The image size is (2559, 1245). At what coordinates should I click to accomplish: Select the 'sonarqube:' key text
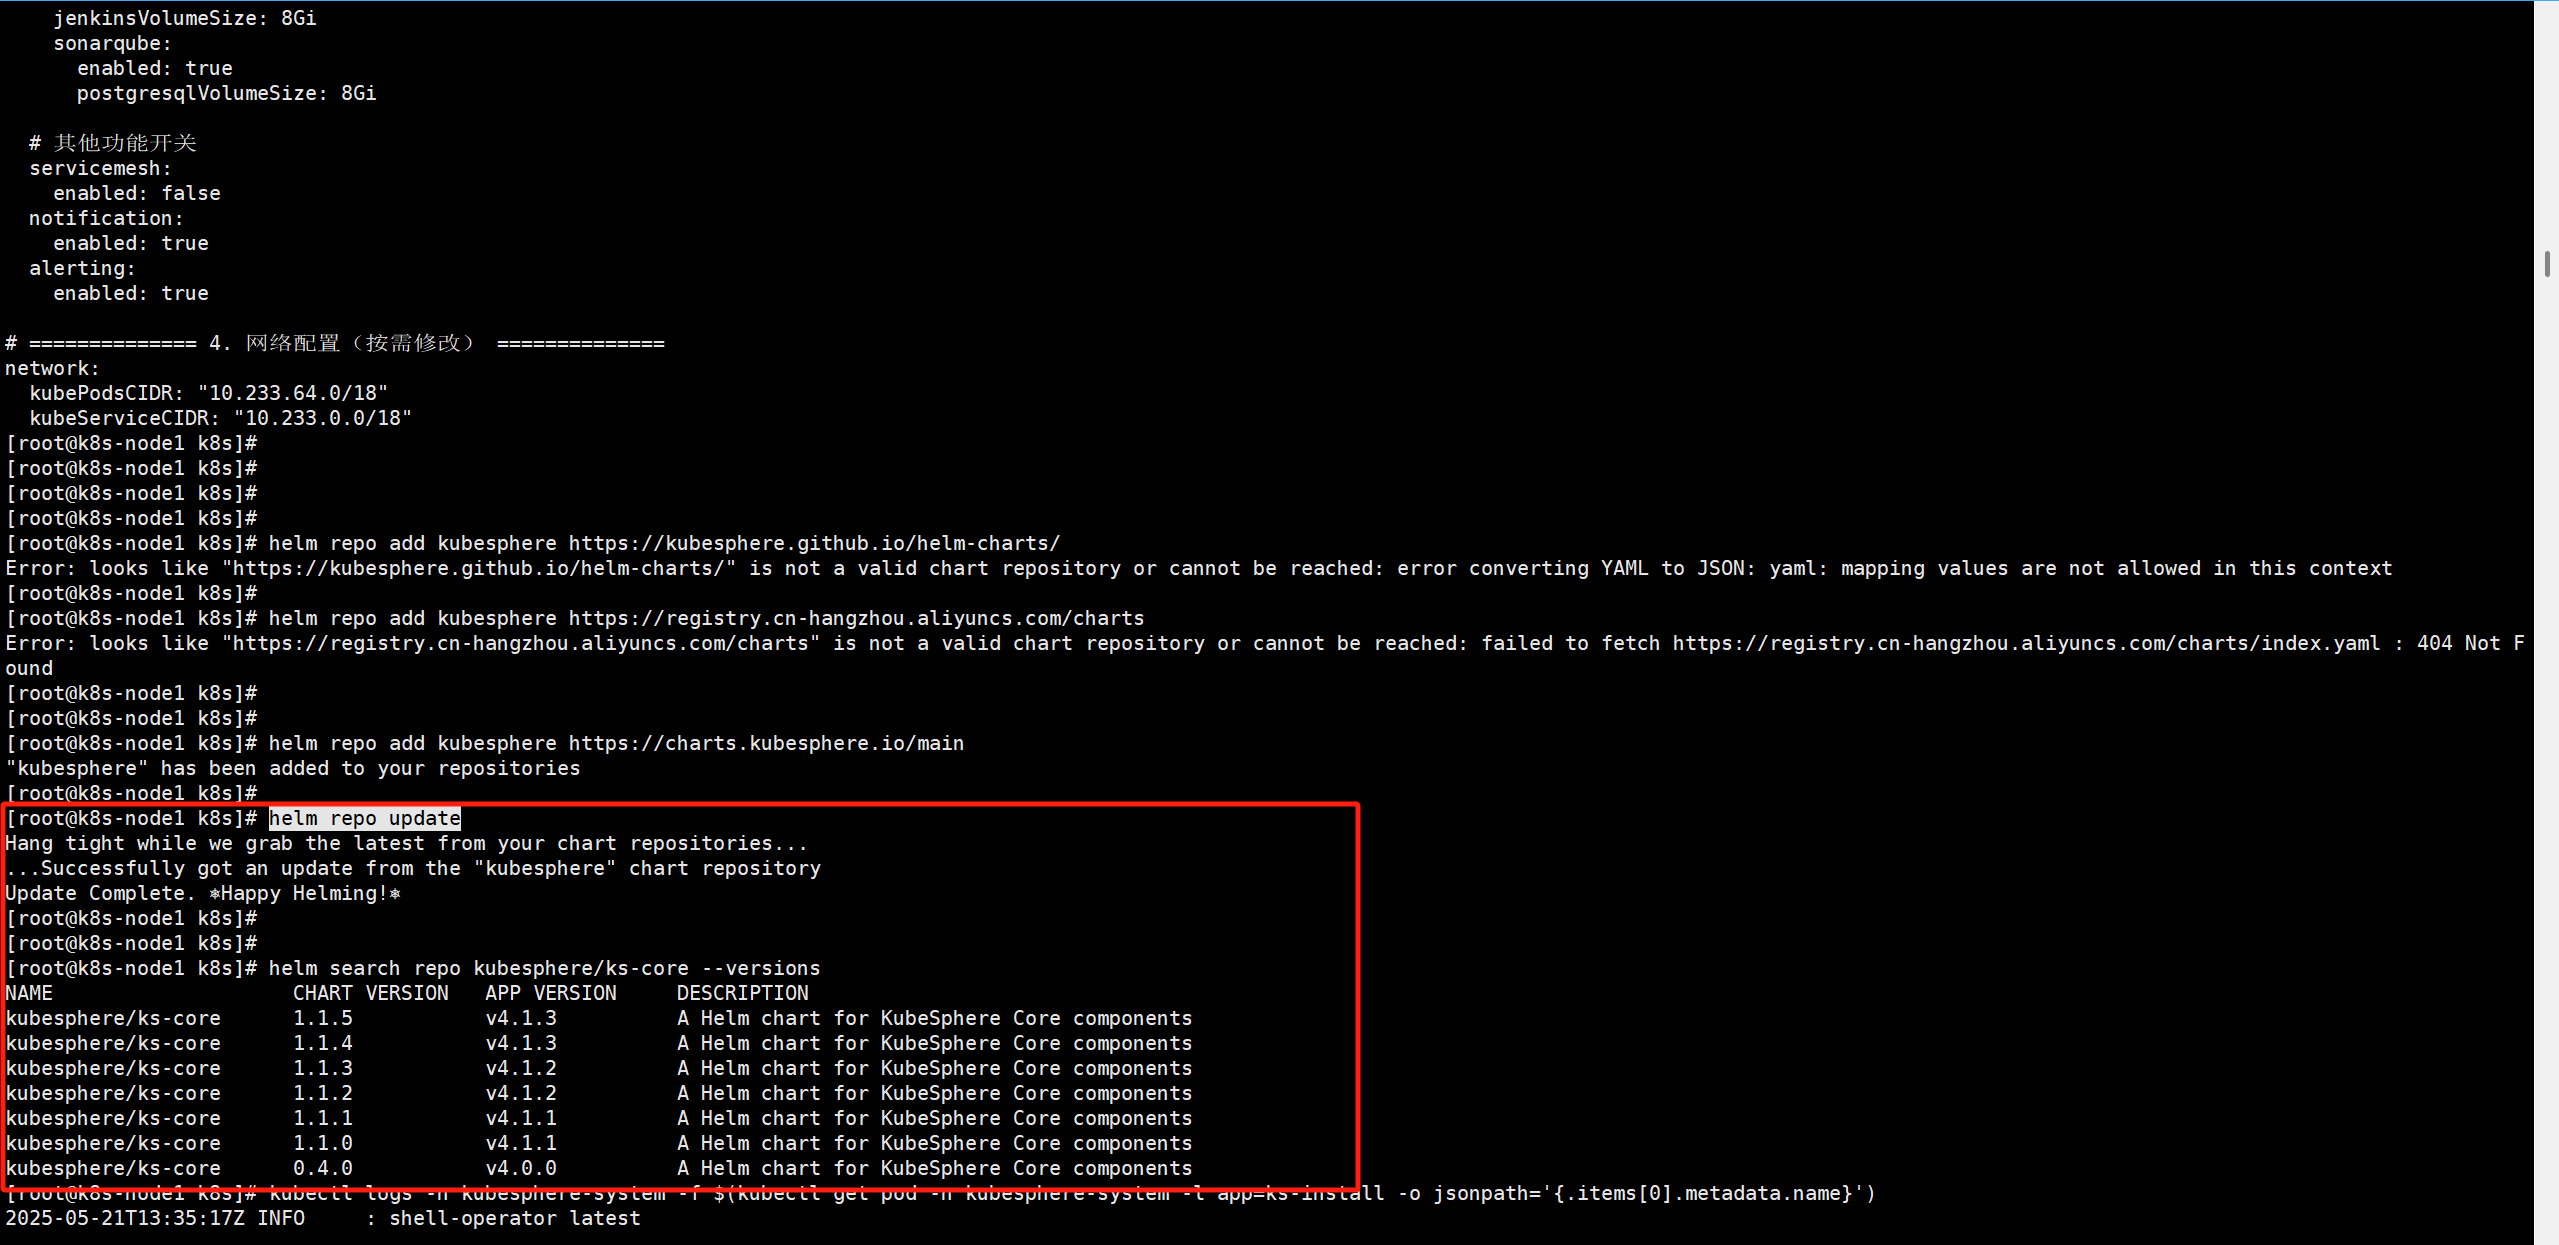(112, 43)
